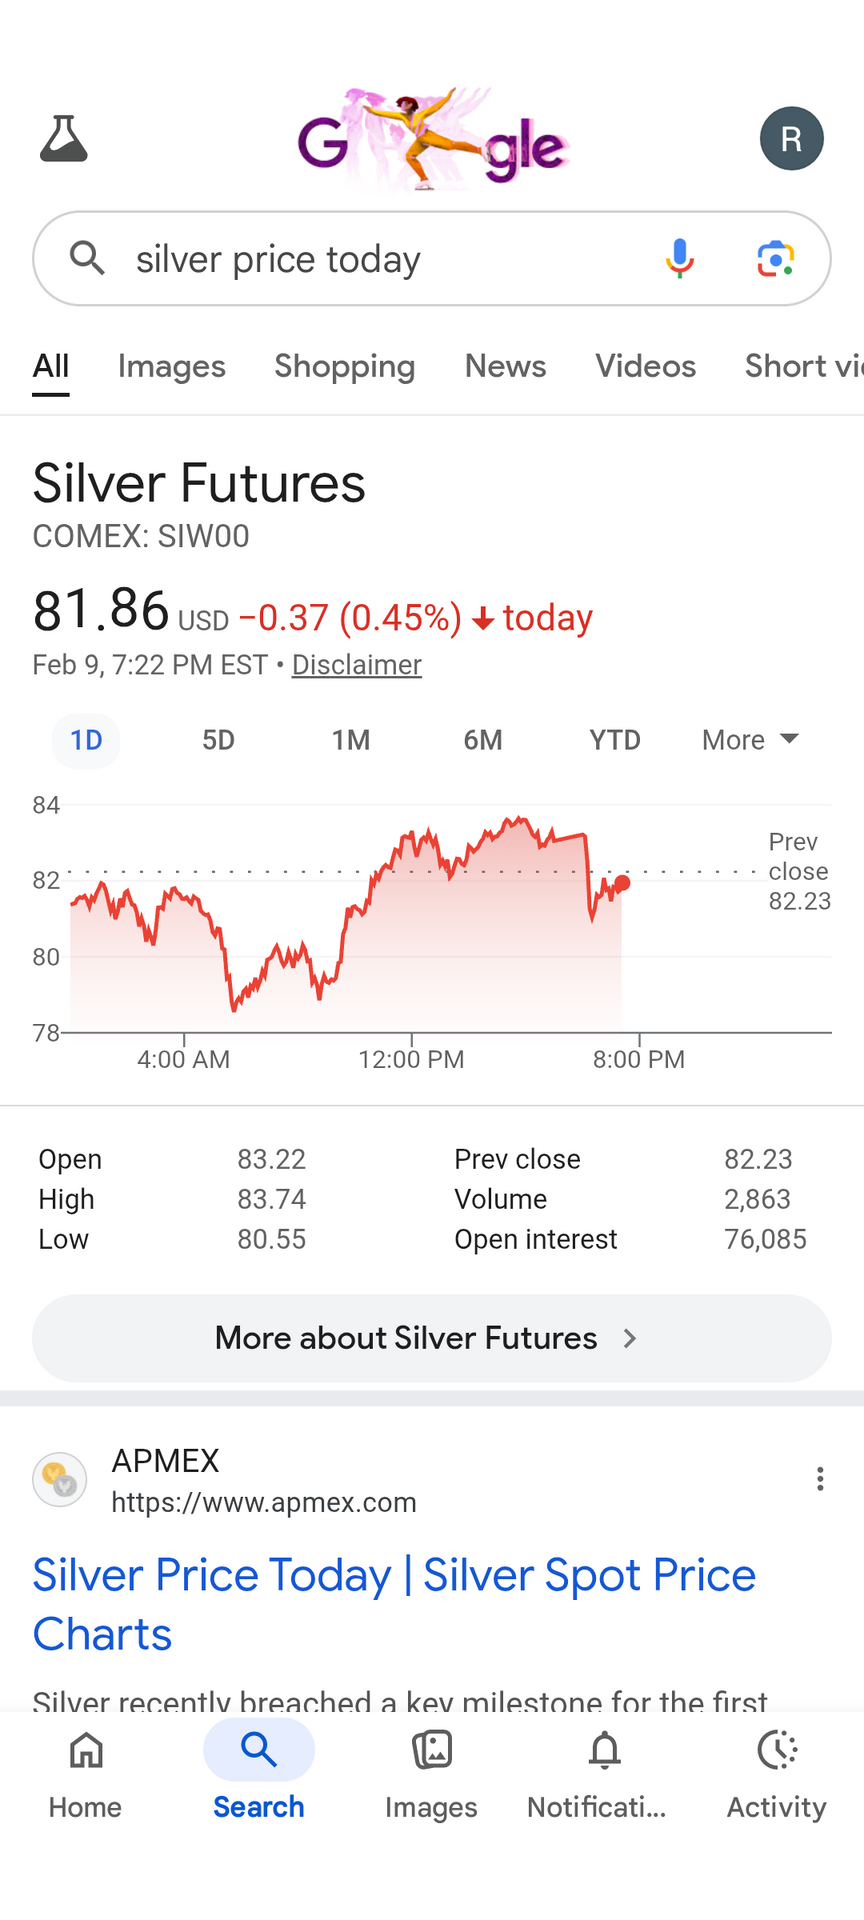Open Google Lens camera search
Screen dimensions: 864x1920
coord(775,259)
